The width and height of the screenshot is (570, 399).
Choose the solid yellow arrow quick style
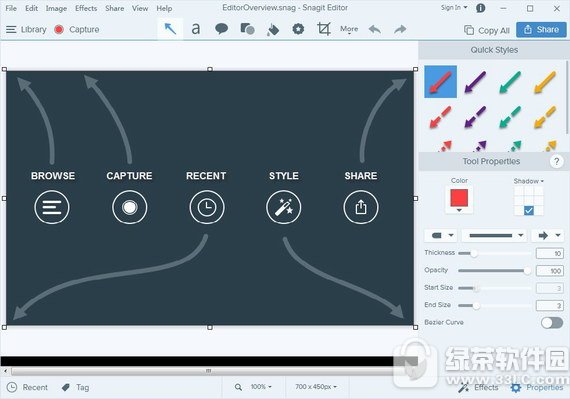[x=545, y=82]
